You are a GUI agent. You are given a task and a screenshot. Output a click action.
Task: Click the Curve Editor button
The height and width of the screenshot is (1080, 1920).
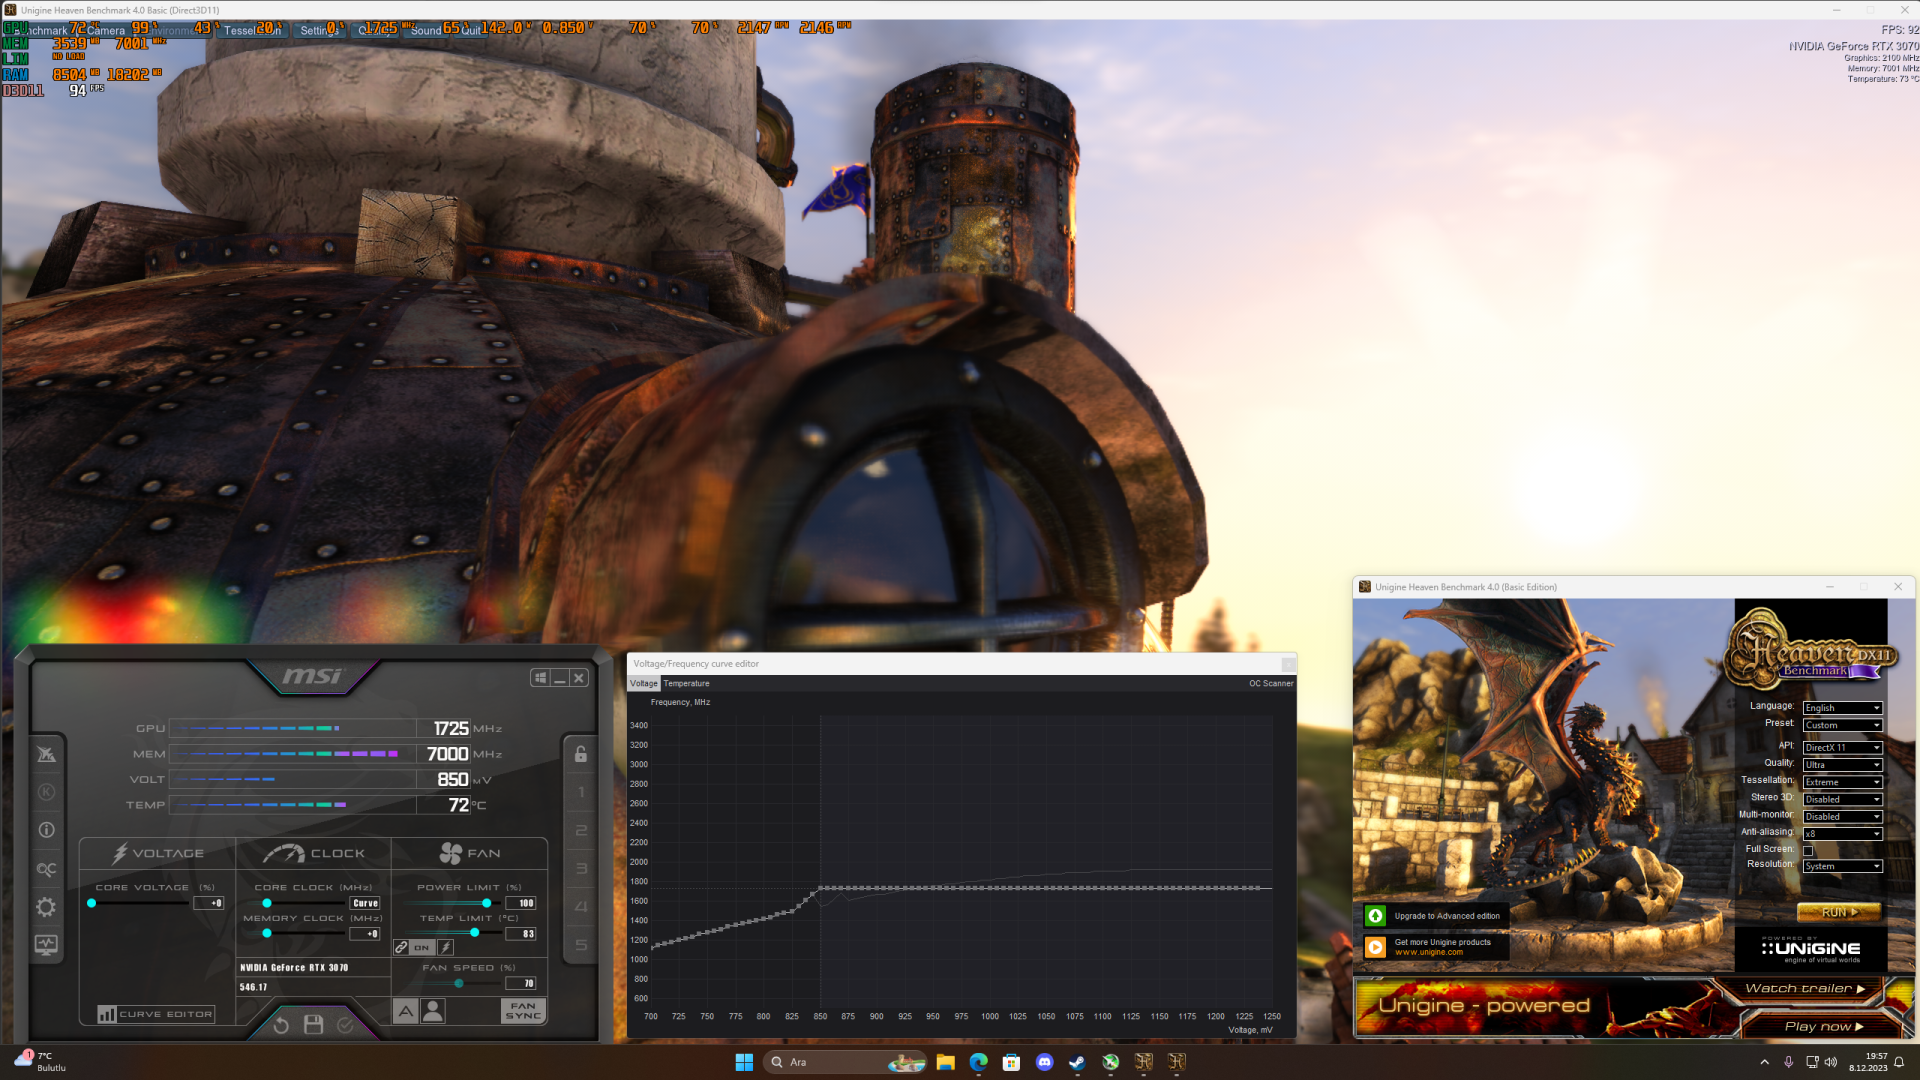[156, 1014]
